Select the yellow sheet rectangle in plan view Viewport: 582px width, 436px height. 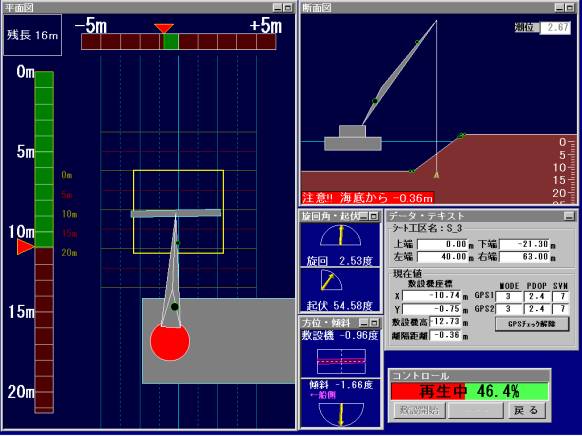pos(178,212)
